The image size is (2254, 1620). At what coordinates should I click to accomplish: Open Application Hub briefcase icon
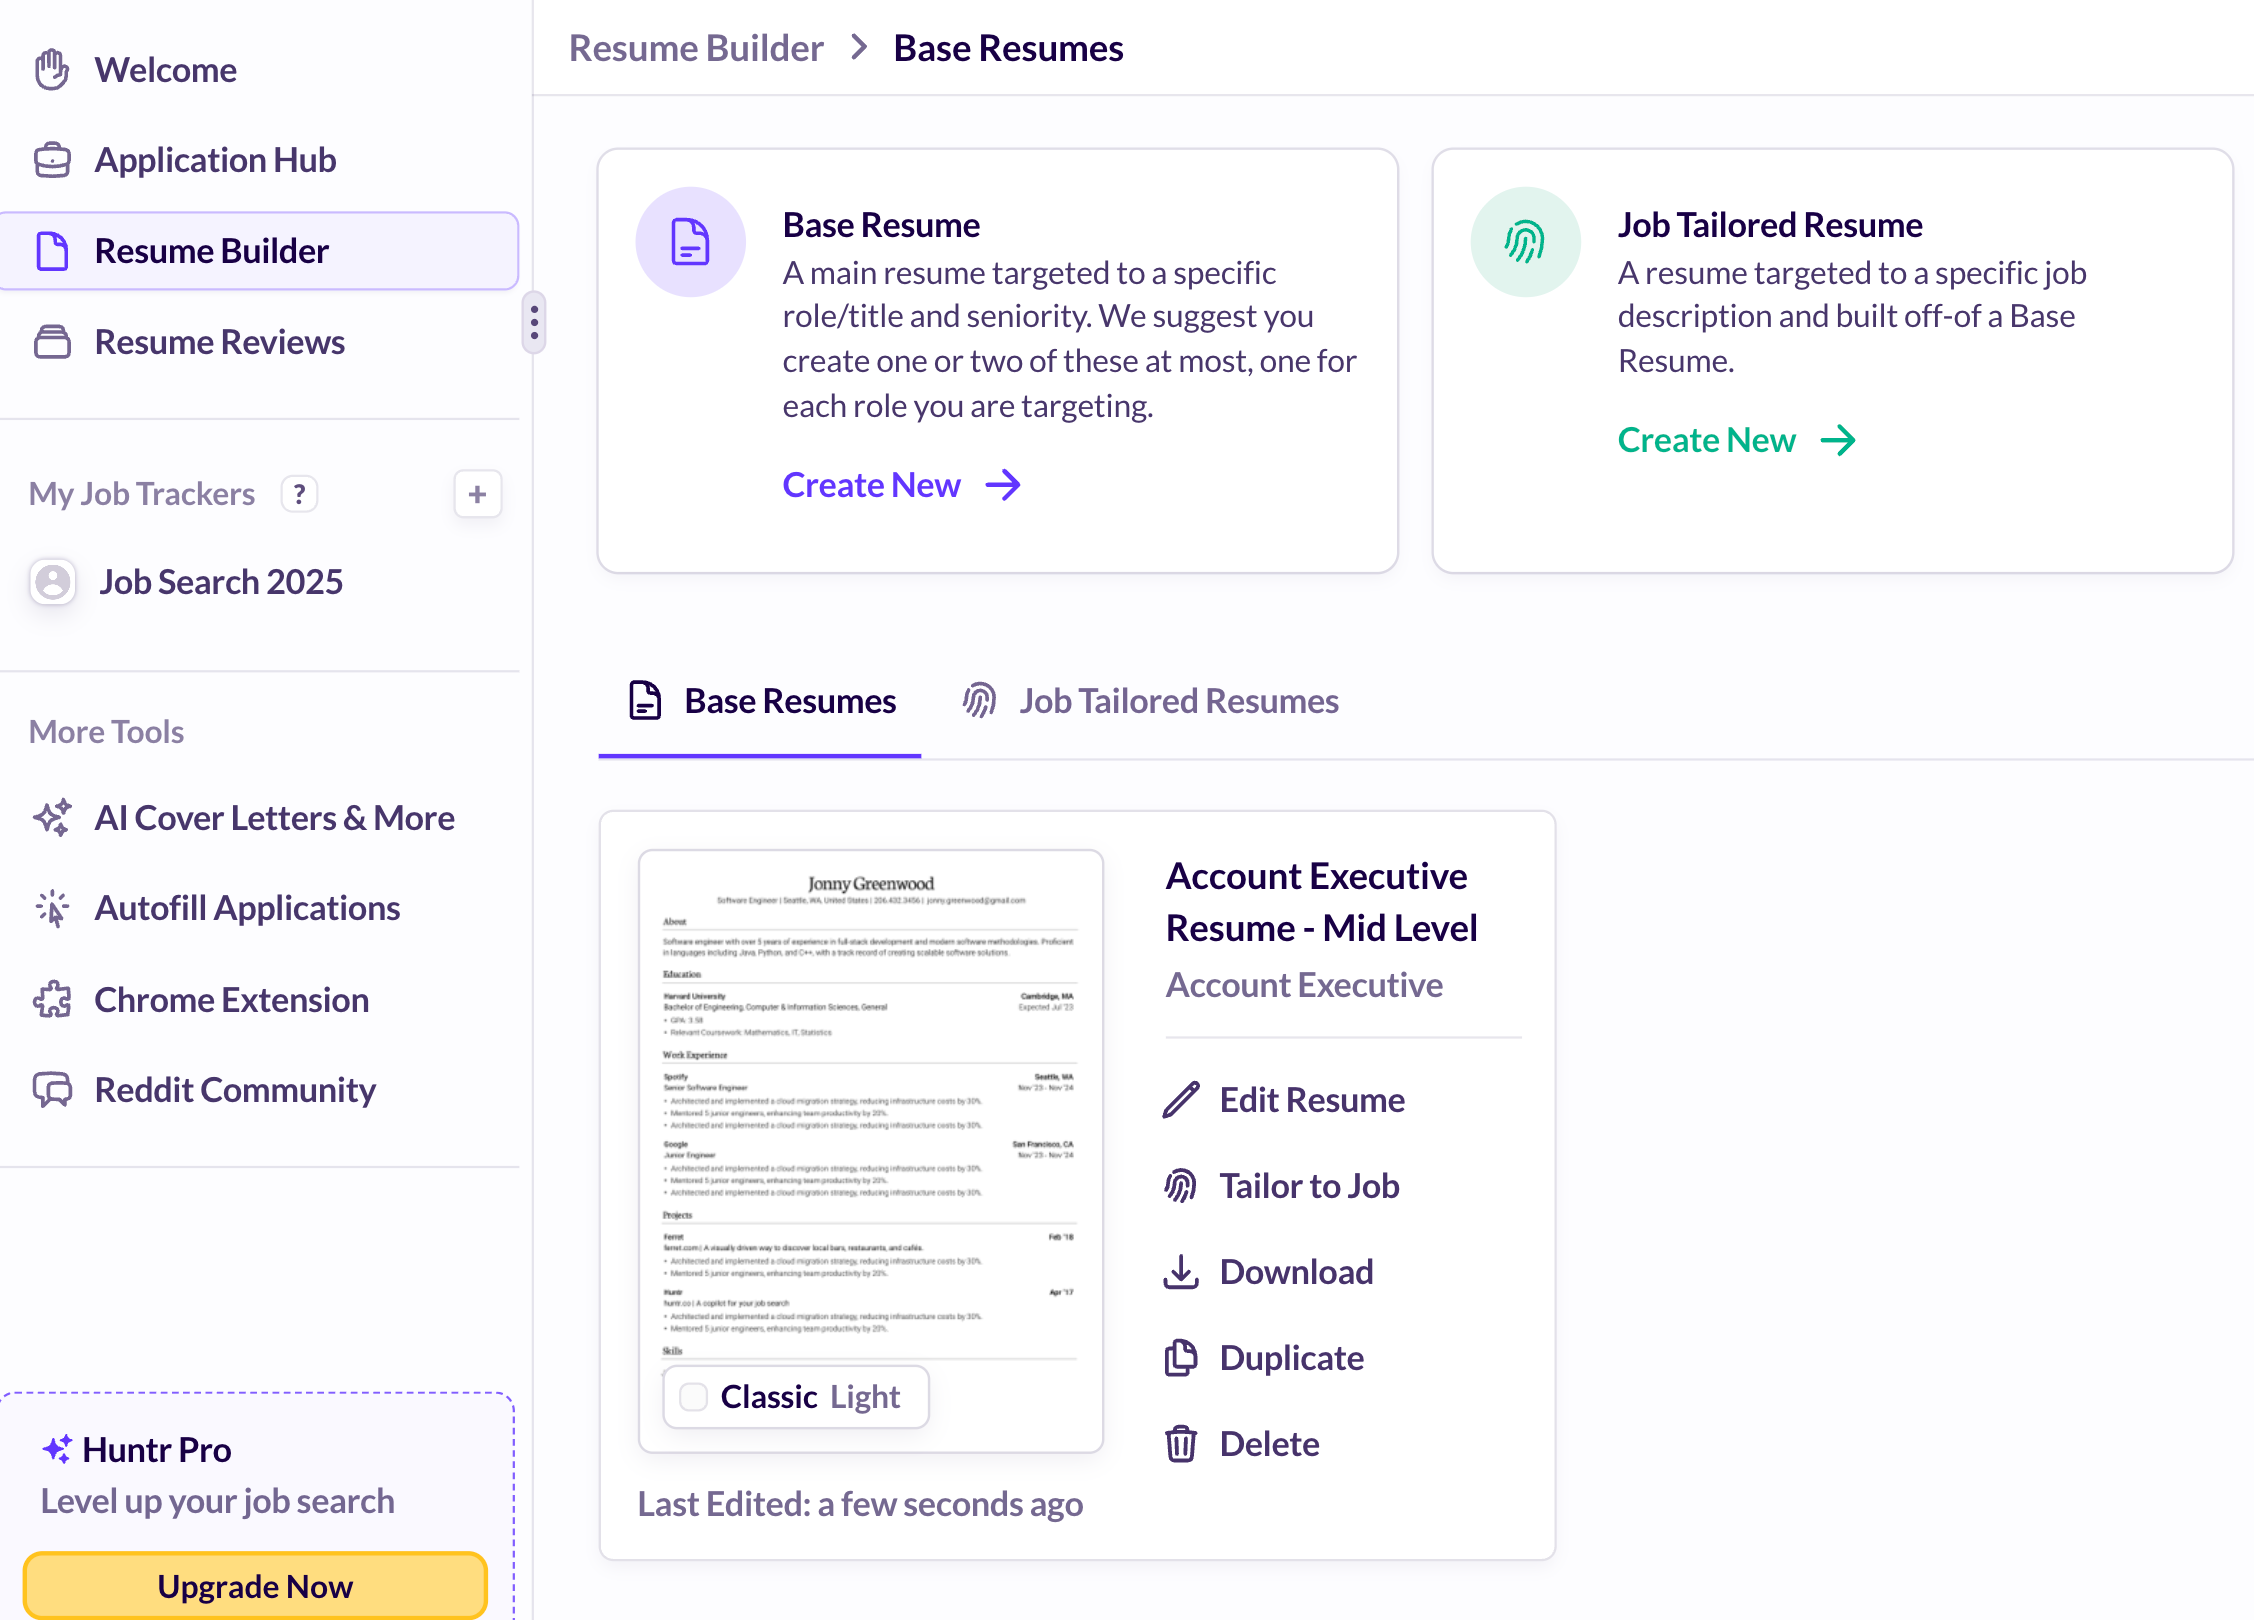click(52, 160)
